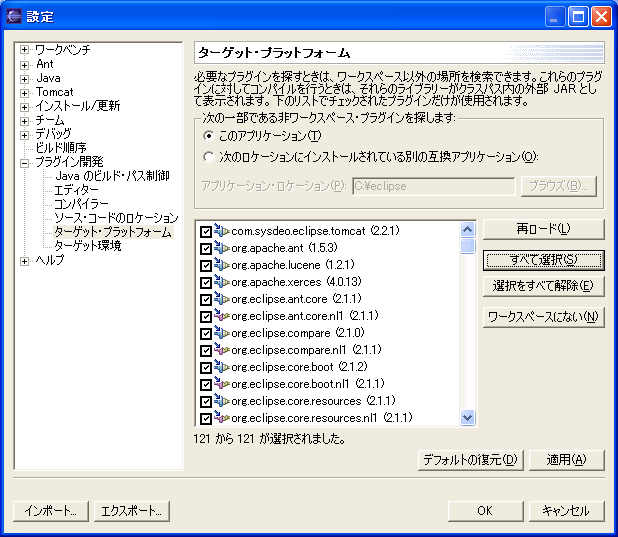Toggle org.eclipse.compare (2.1.0) checkbox
Image resolution: width=618 pixels, height=537 pixels.
tap(206, 333)
